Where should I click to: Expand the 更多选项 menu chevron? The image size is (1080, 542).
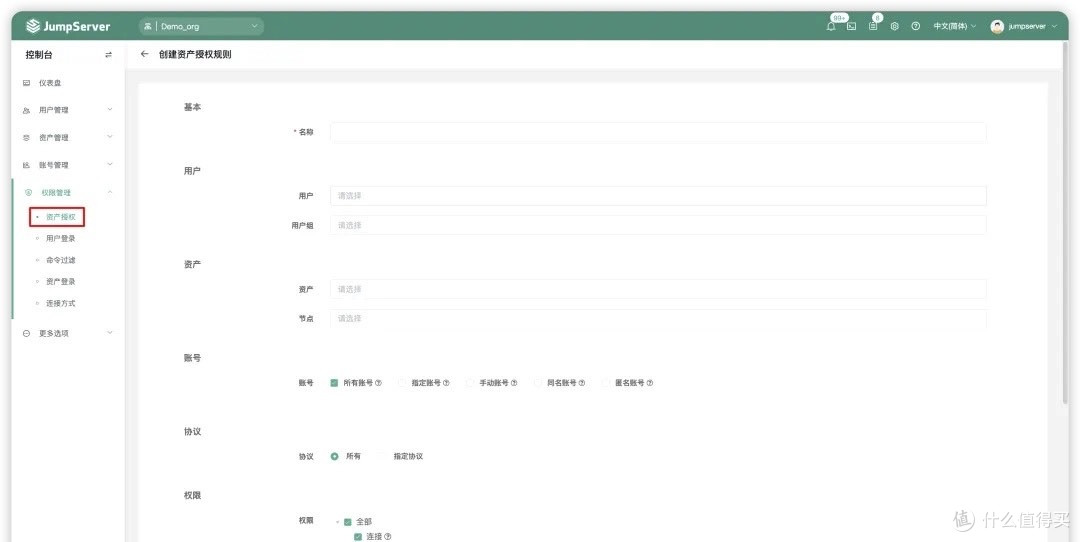(x=110, y=333)
